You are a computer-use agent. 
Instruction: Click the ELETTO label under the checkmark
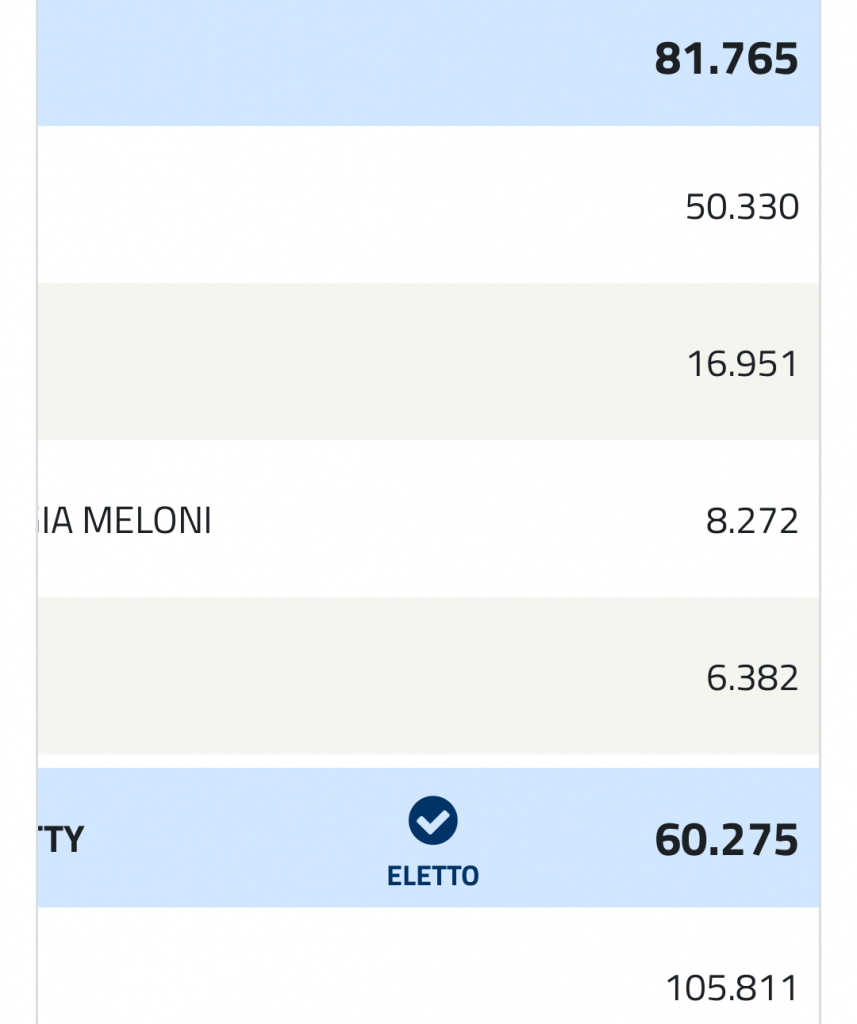tap(432, 876)
